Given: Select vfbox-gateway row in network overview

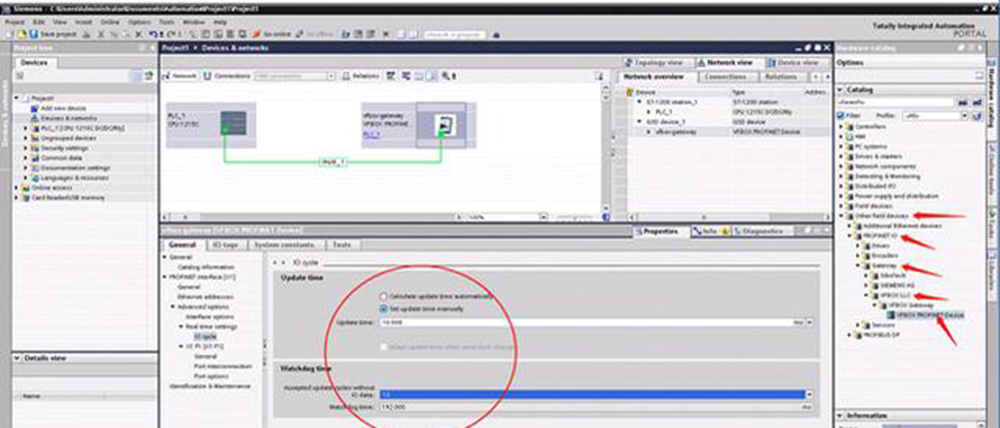Looking at the screenshot, I should pos(722,131).
